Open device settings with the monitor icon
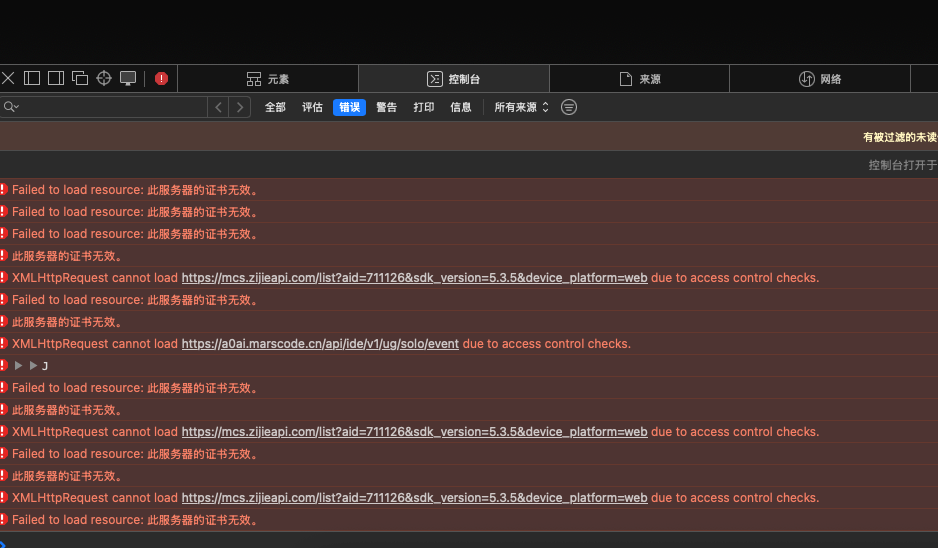The height and width of the screenshot is (548, 938). [128, 78]
